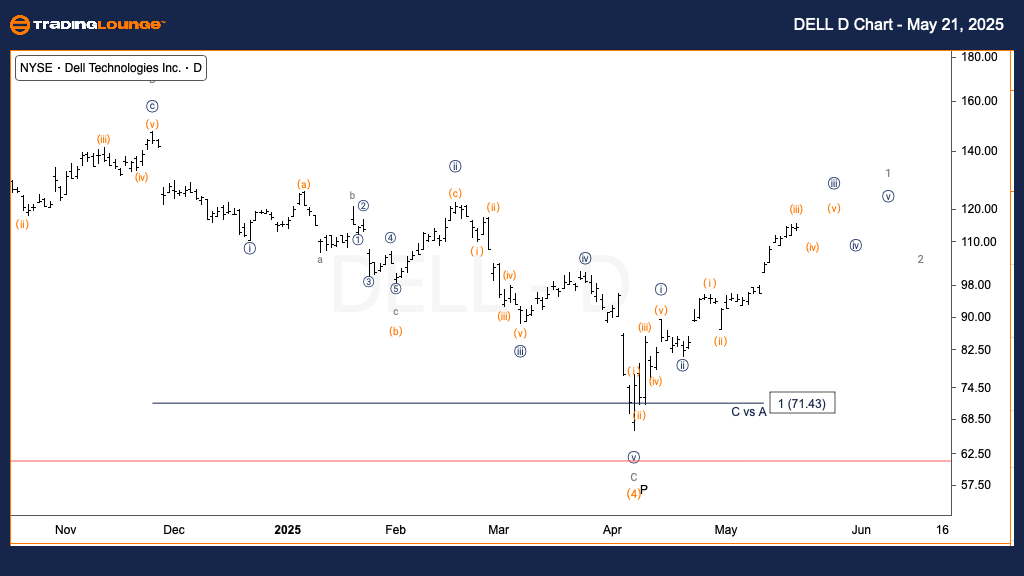Screen dimensions: 1024x576
Task: Click the pink horizontal support line
Action: (x=481, y=461)
